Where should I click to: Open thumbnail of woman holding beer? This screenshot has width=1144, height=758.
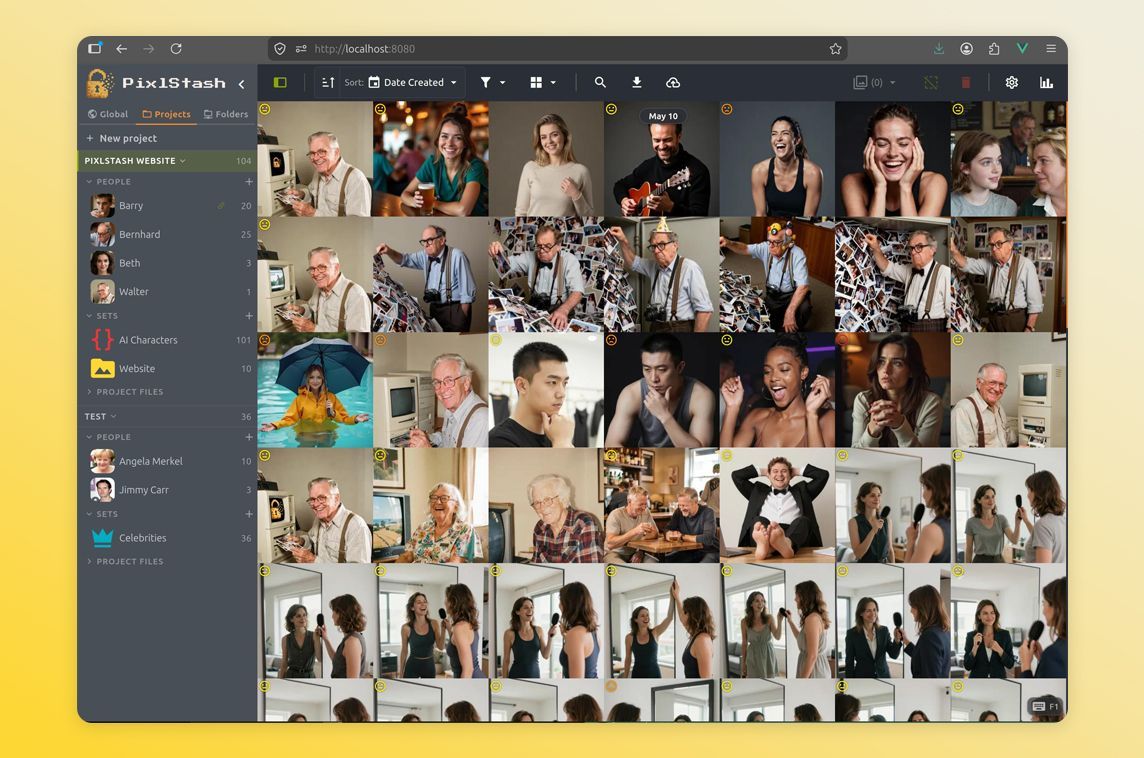click(x=430, y=159)
